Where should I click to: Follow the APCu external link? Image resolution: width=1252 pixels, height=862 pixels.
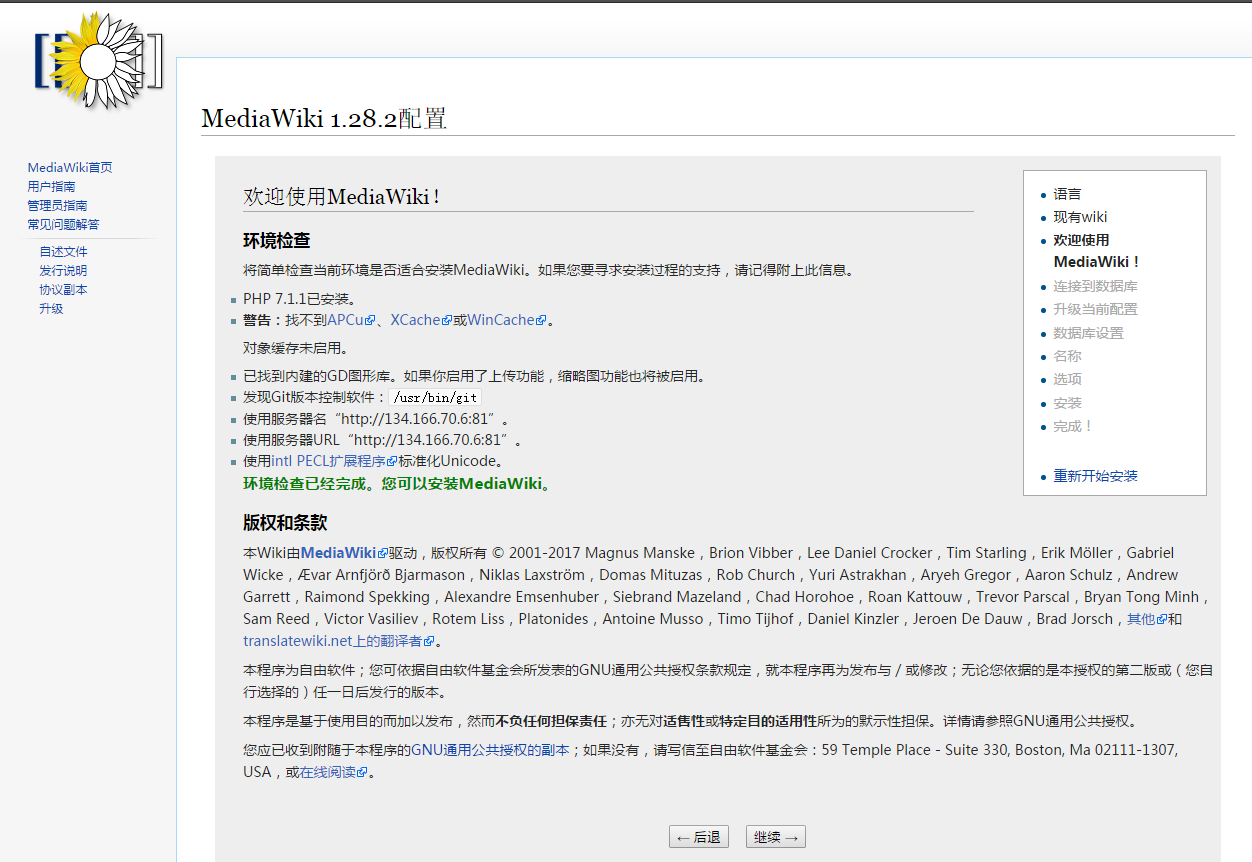tap(351, 320)
